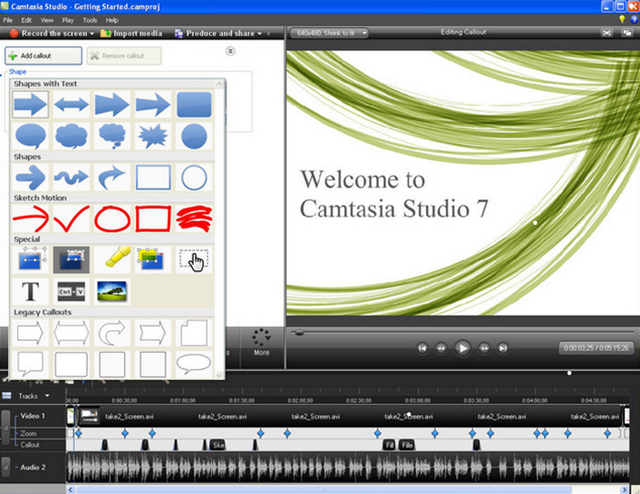Image resolution: width=640 pixels, height=494 pixels.
Task: Open the Help menu
Action: tap(112, 20)
